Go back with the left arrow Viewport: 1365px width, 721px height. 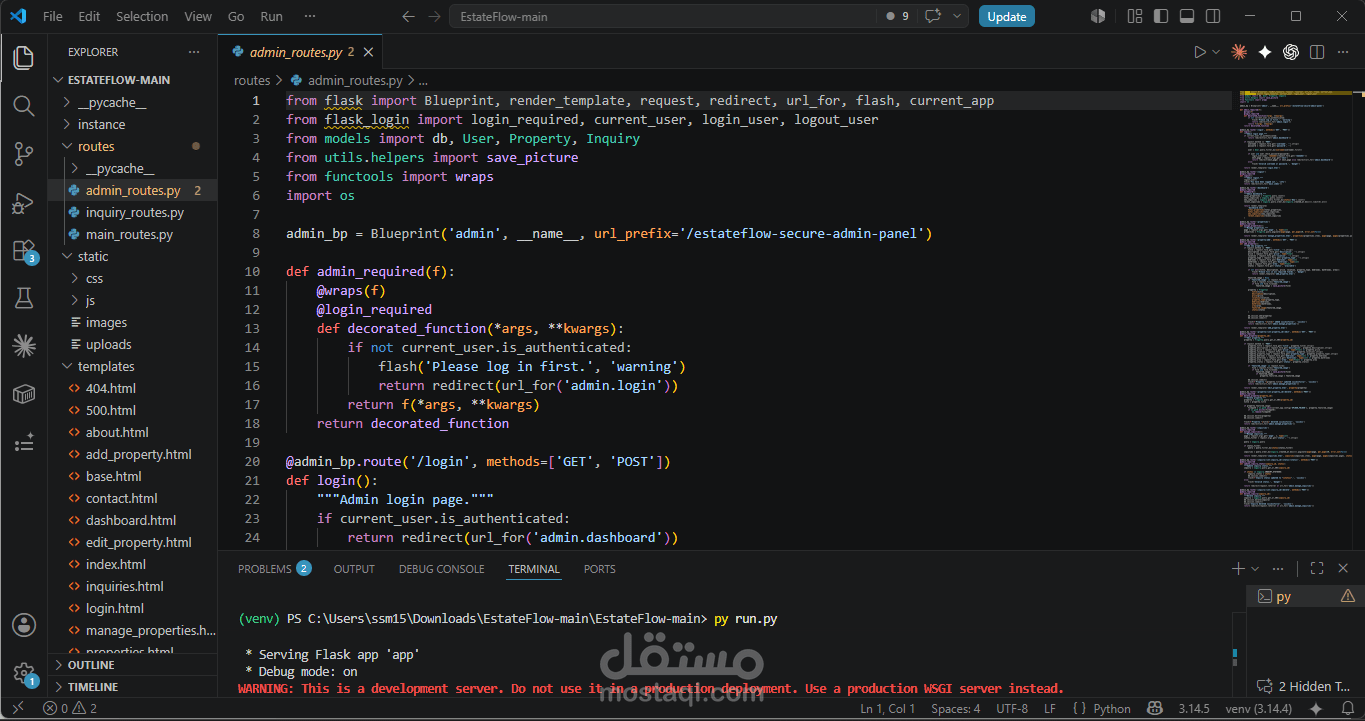407,16
